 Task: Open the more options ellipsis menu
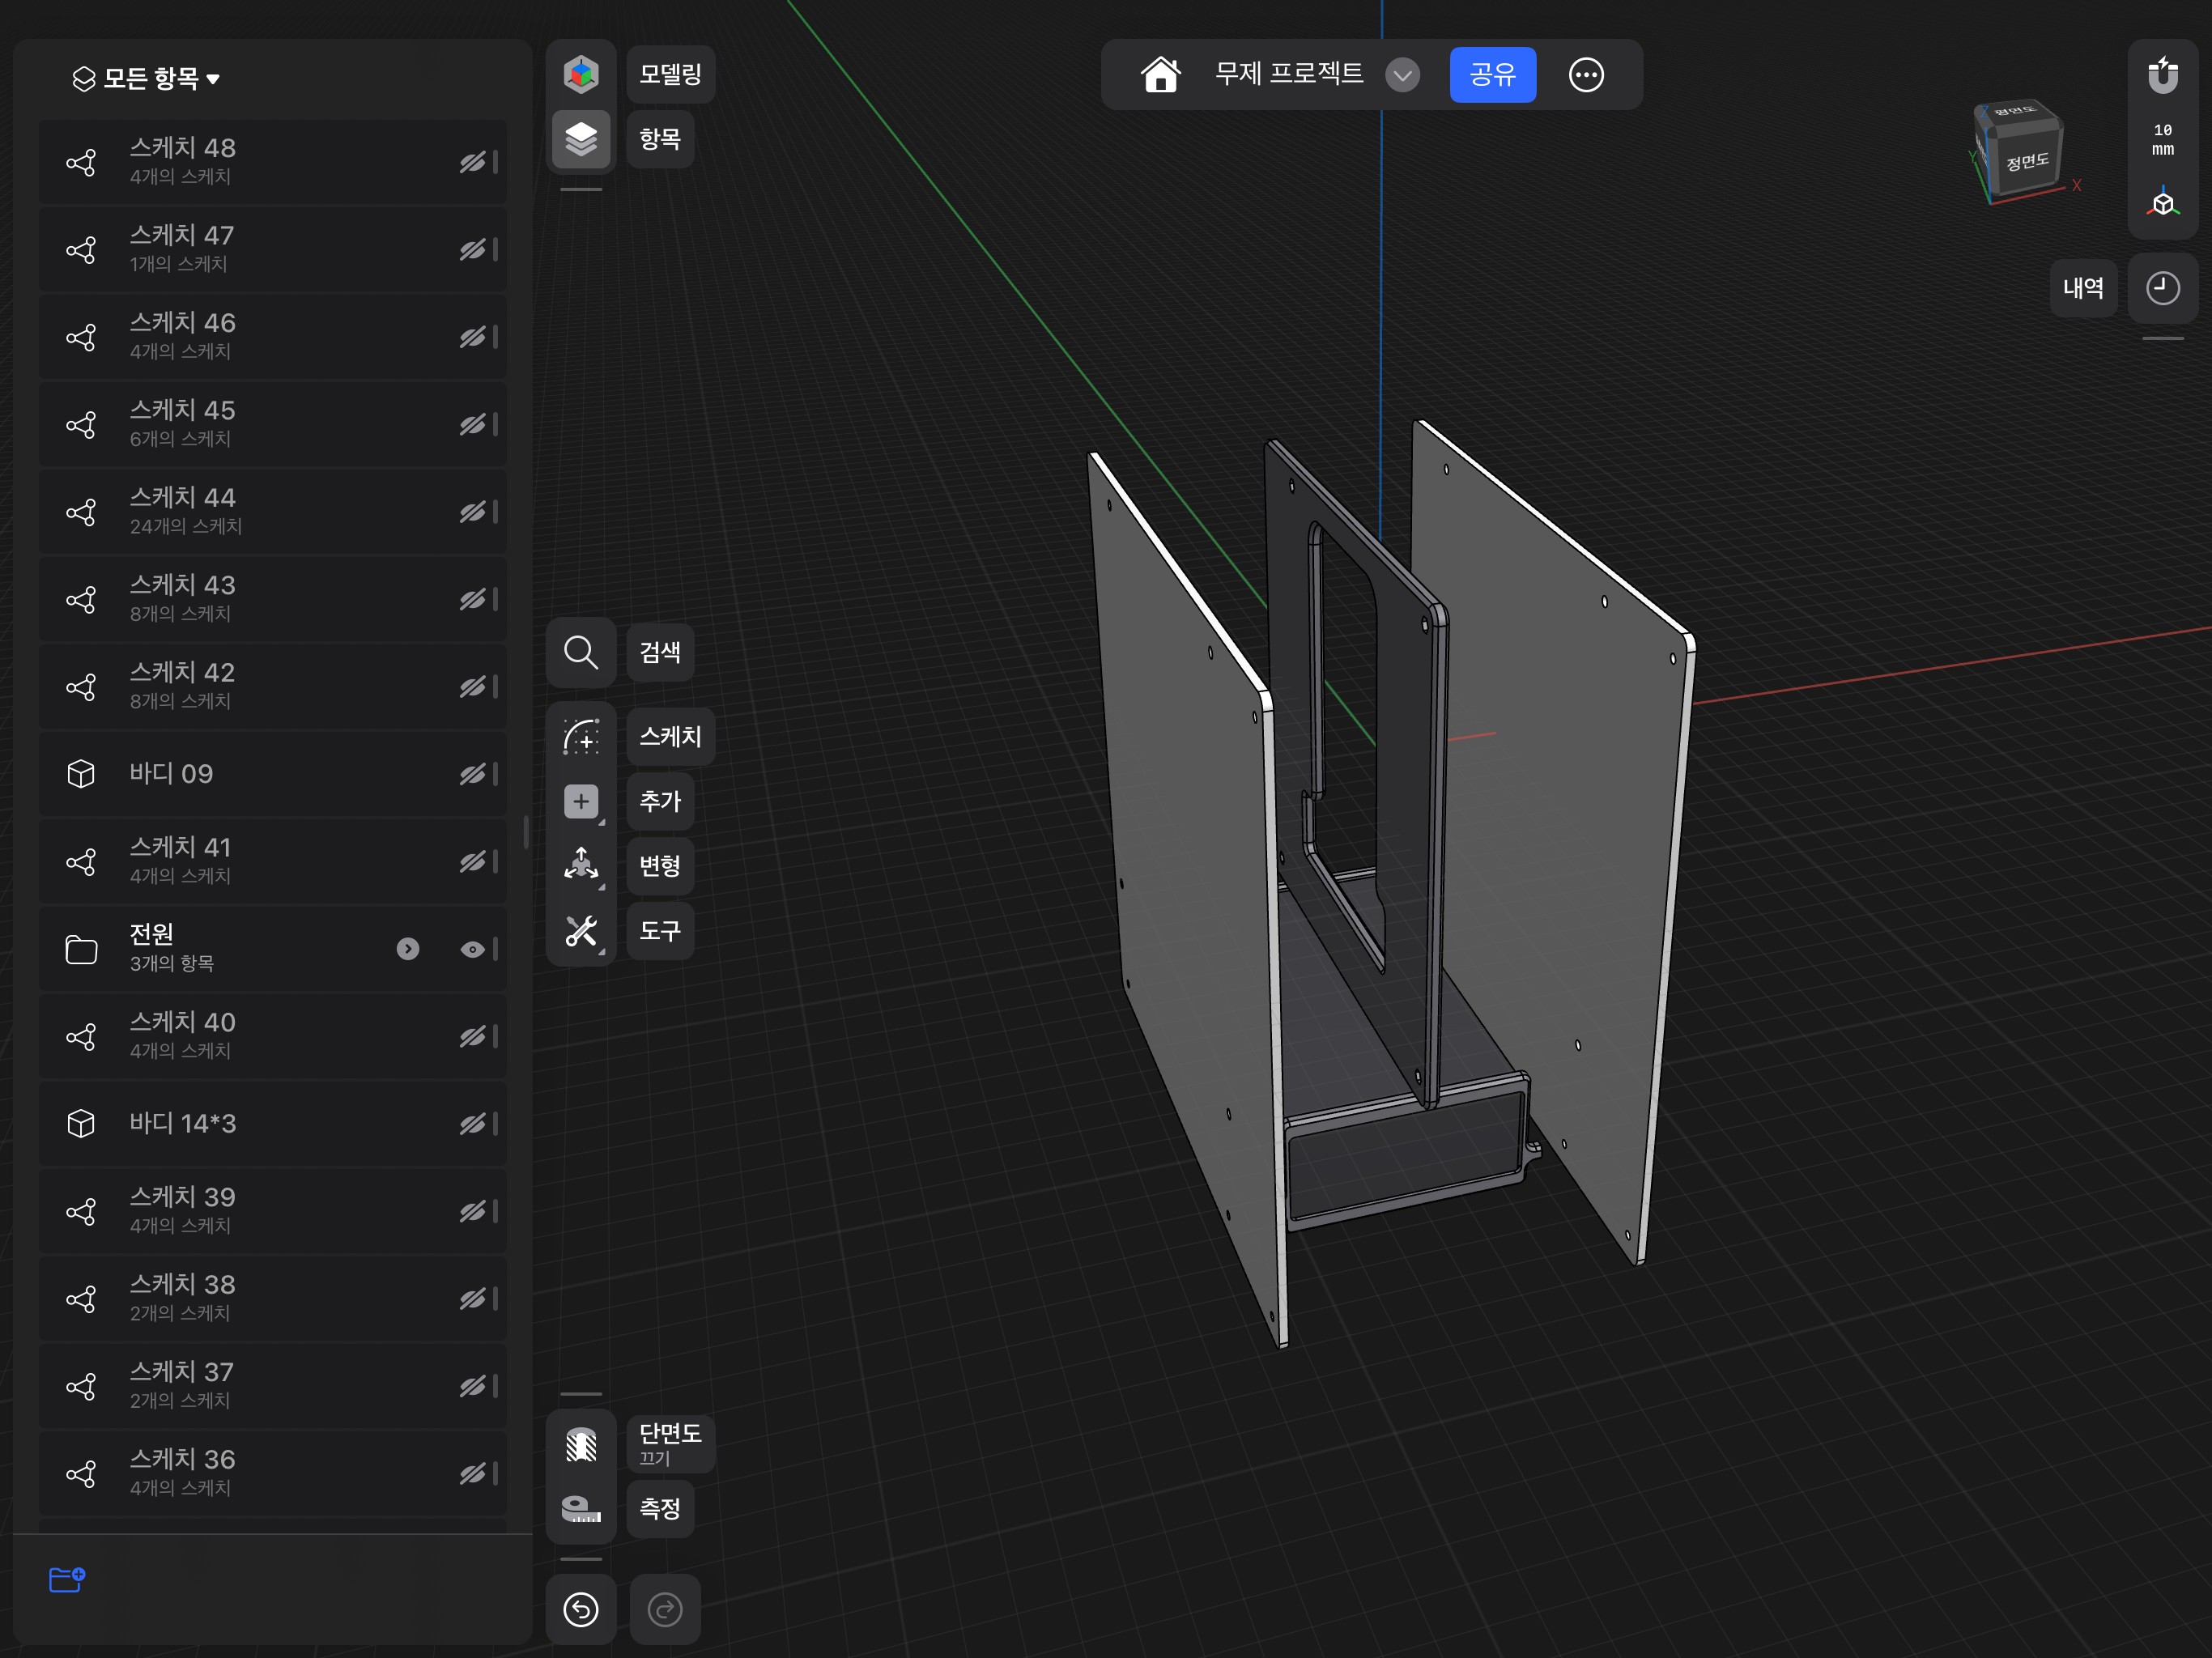pos(1586,74)
